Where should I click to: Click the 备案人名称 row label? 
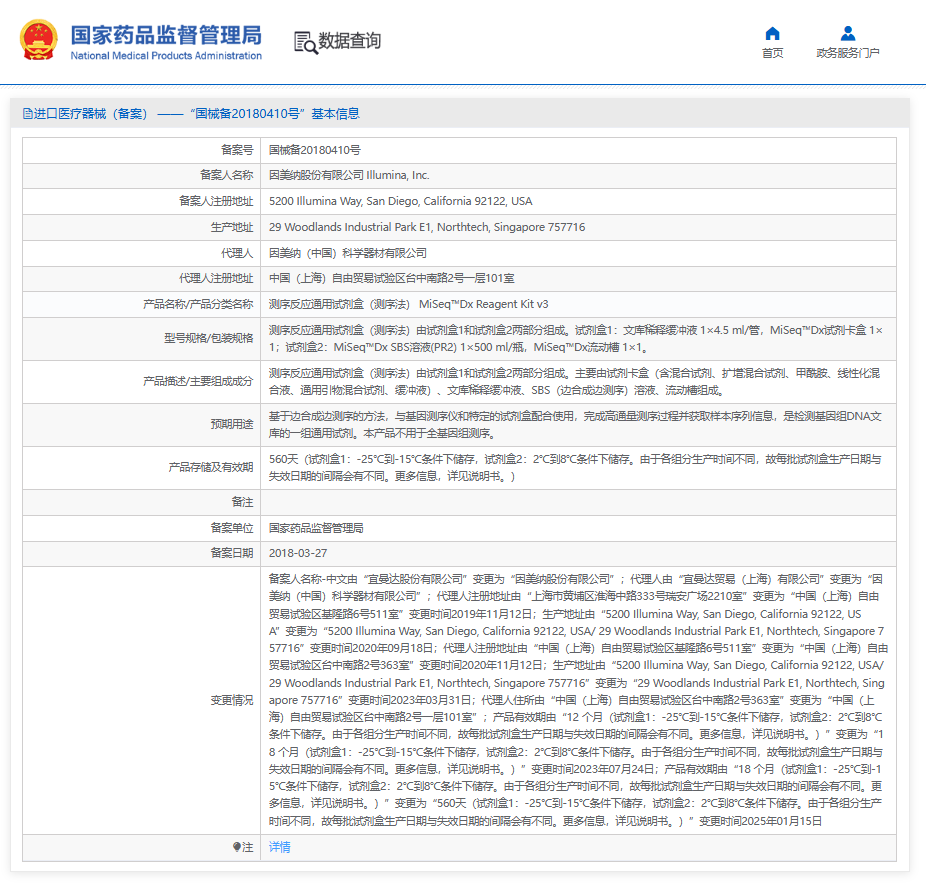pos(226,175)
